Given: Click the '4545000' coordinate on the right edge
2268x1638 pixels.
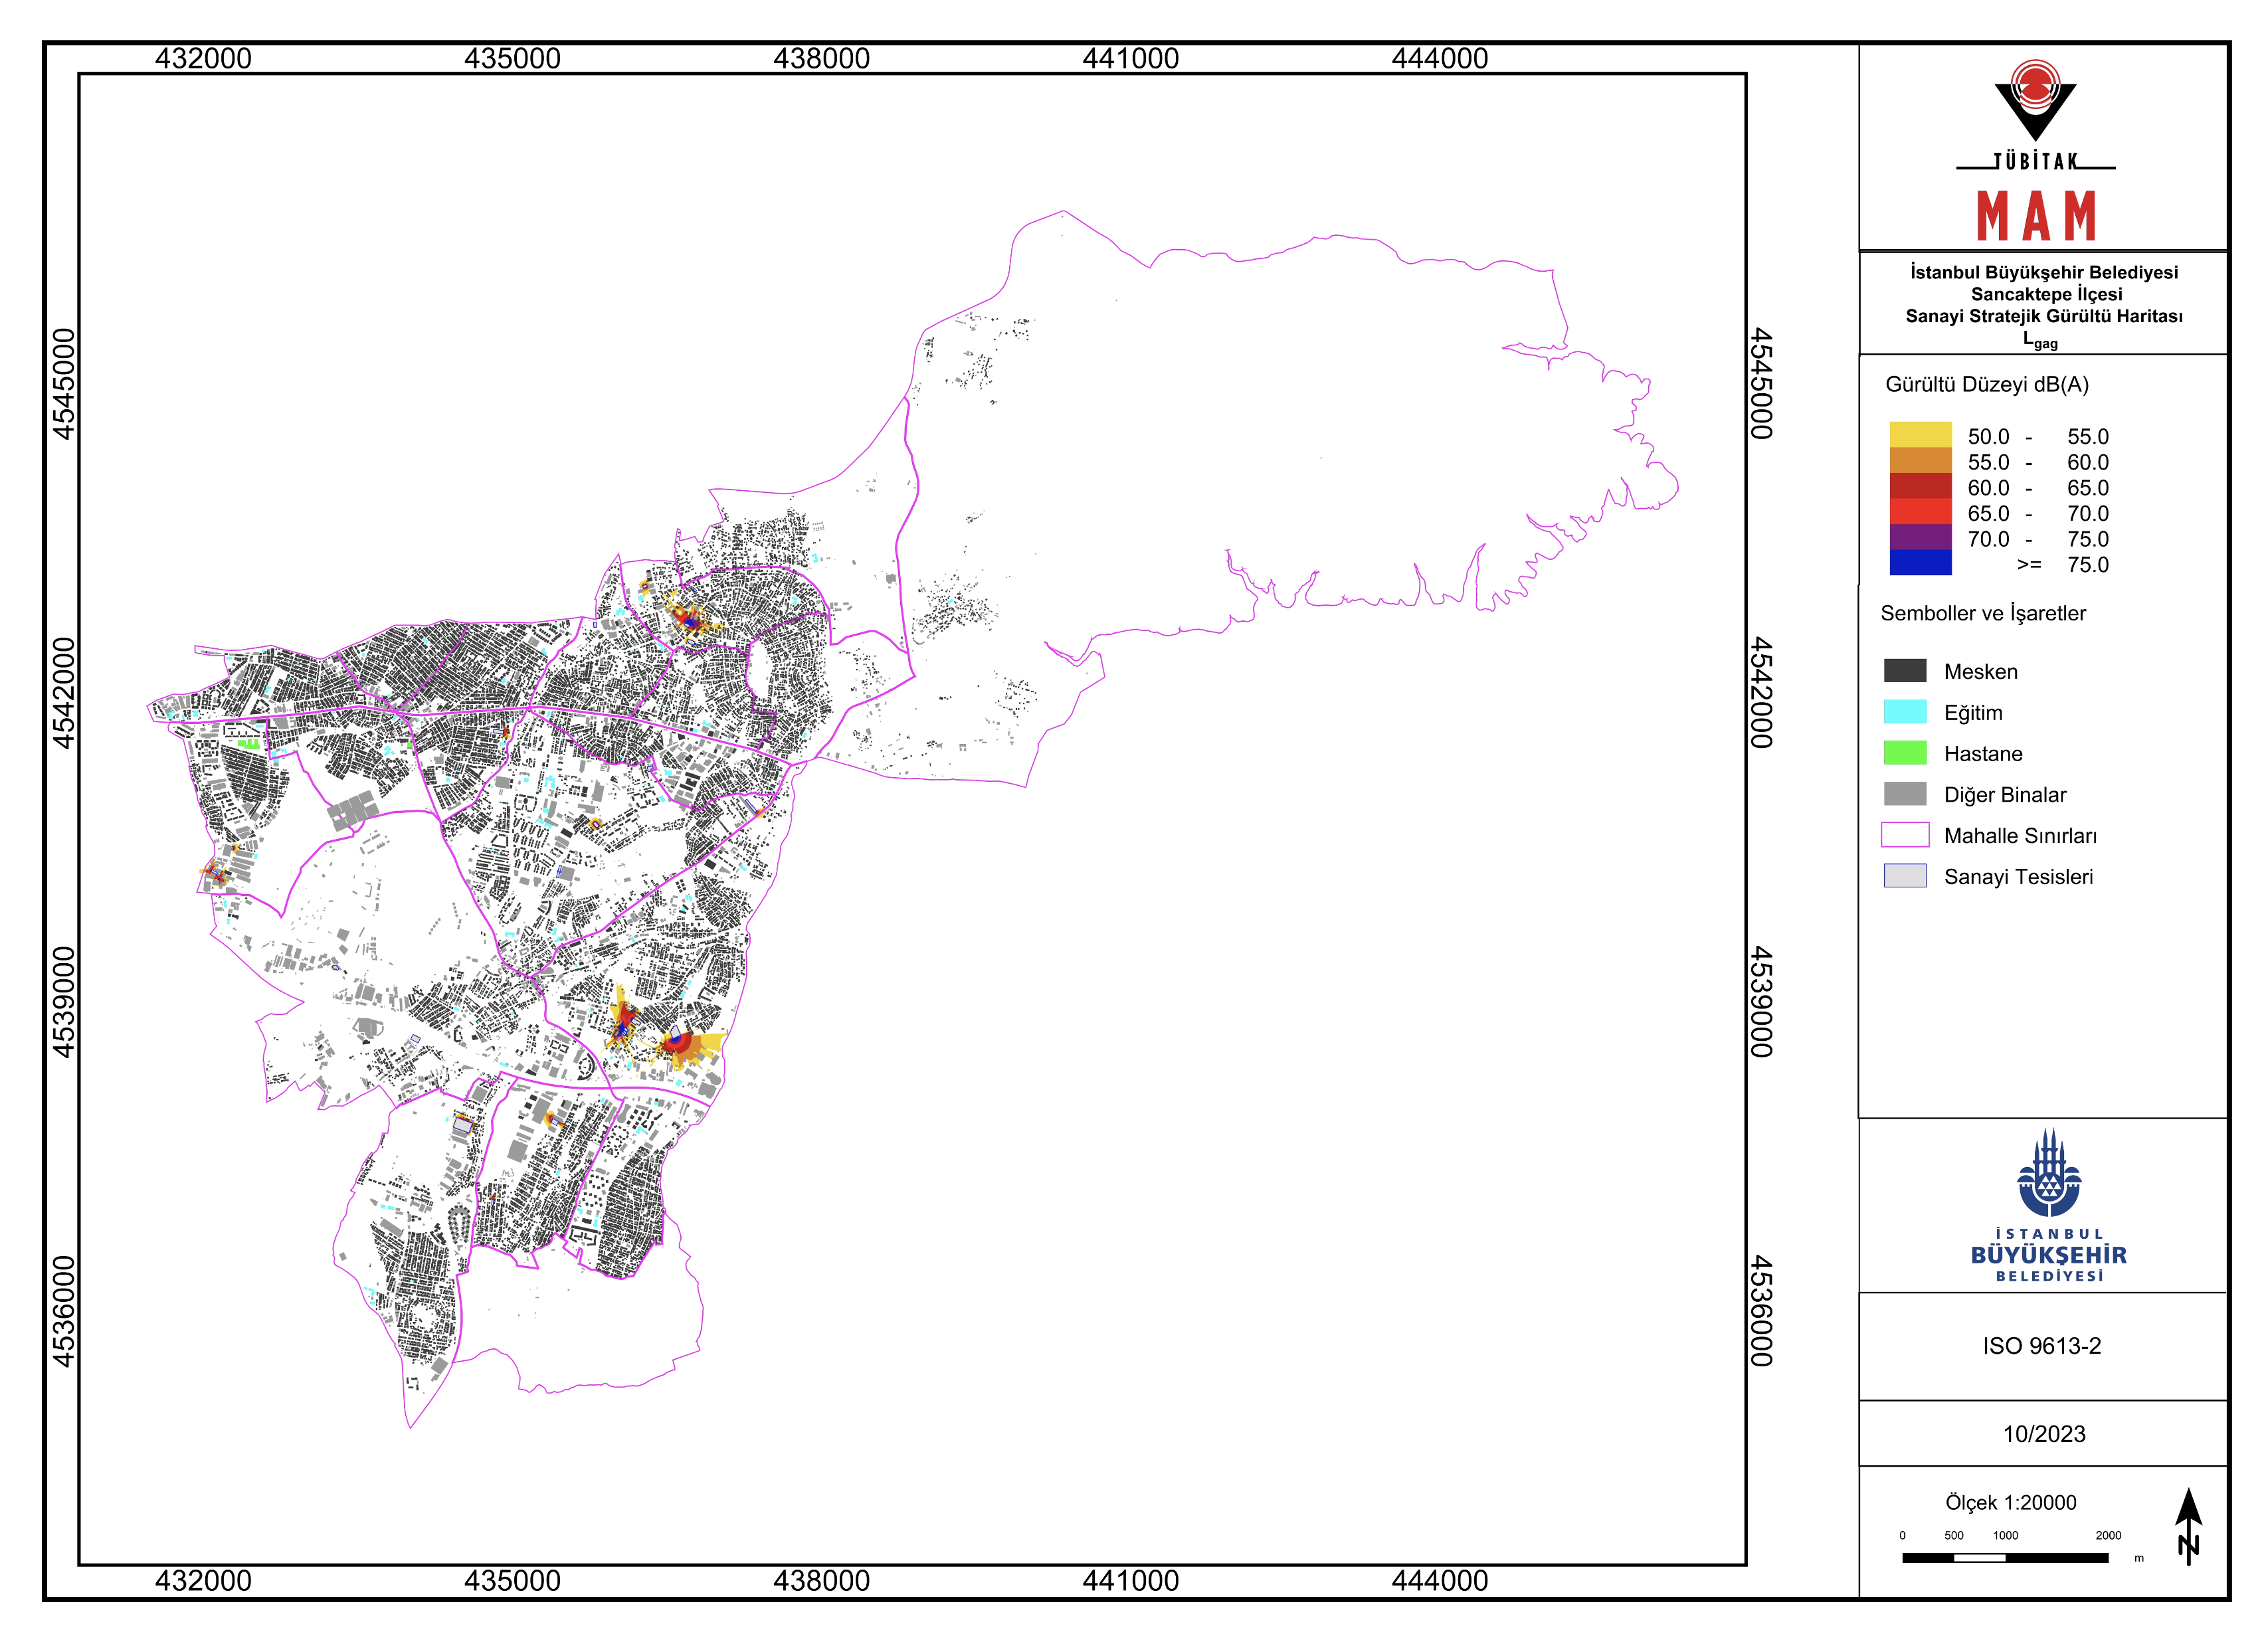Looking at the screenshot, I should (1761, 384).
